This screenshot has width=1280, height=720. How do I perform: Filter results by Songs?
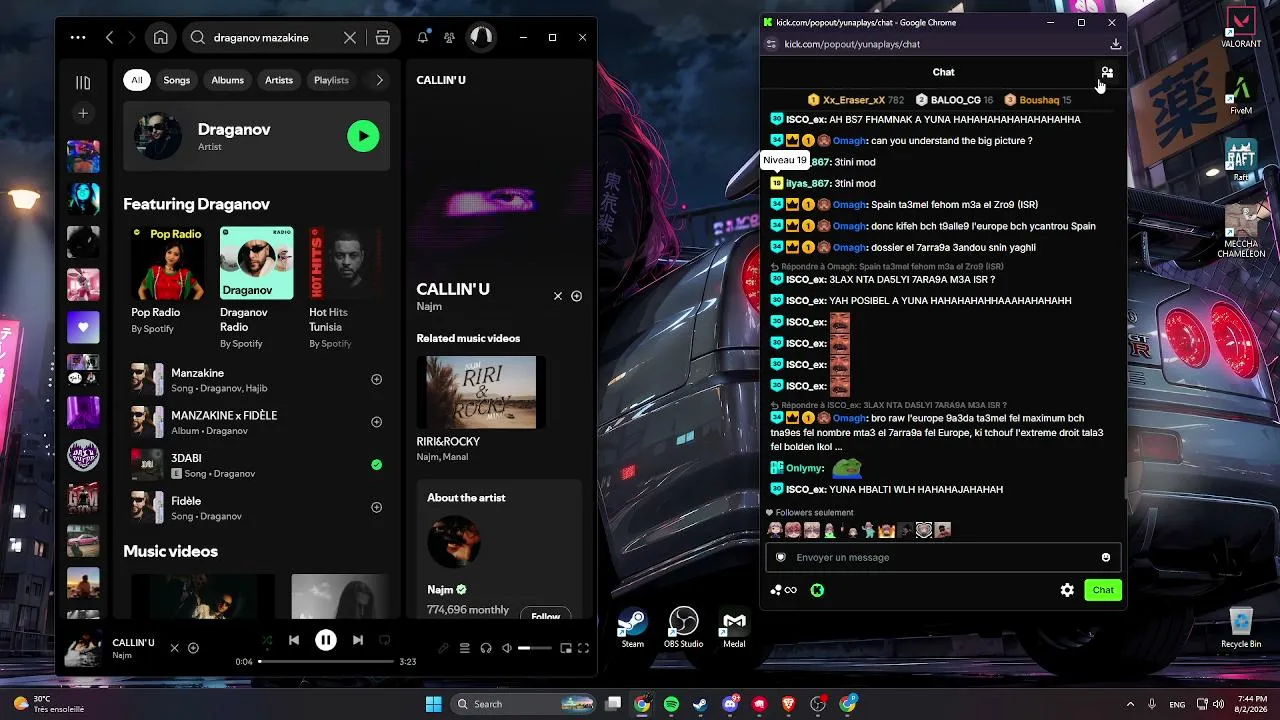(177, 80)
